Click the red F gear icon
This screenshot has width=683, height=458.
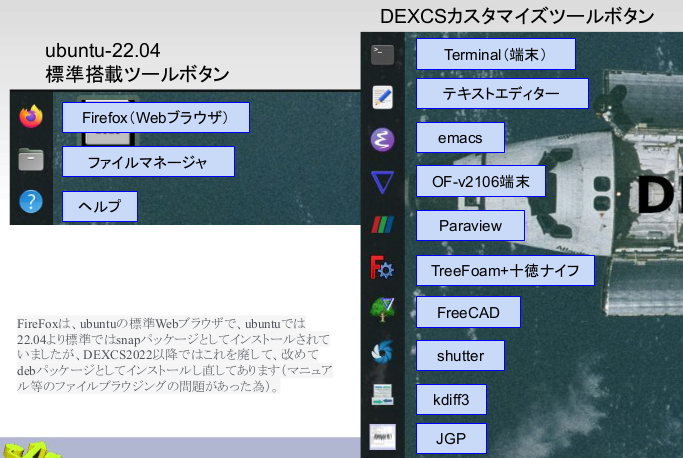tap(382, 269)
